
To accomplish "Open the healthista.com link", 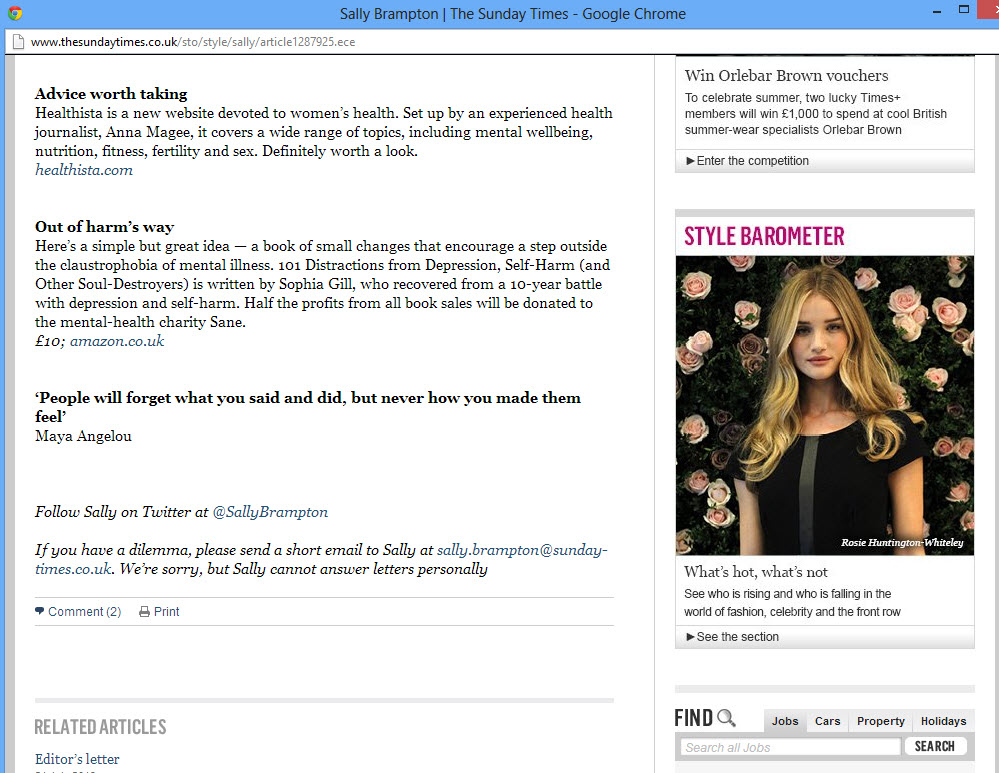I will [84, 170].
